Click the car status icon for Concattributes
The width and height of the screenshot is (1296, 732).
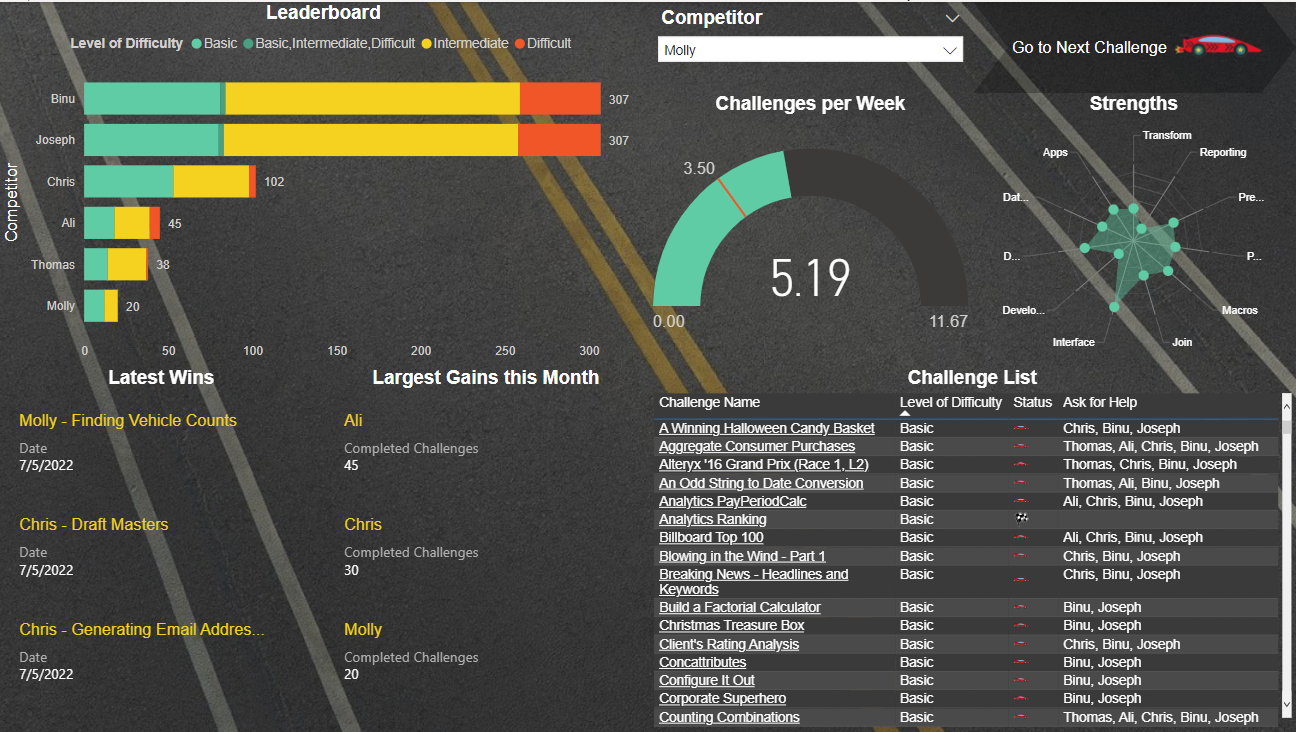(1022, 662)
